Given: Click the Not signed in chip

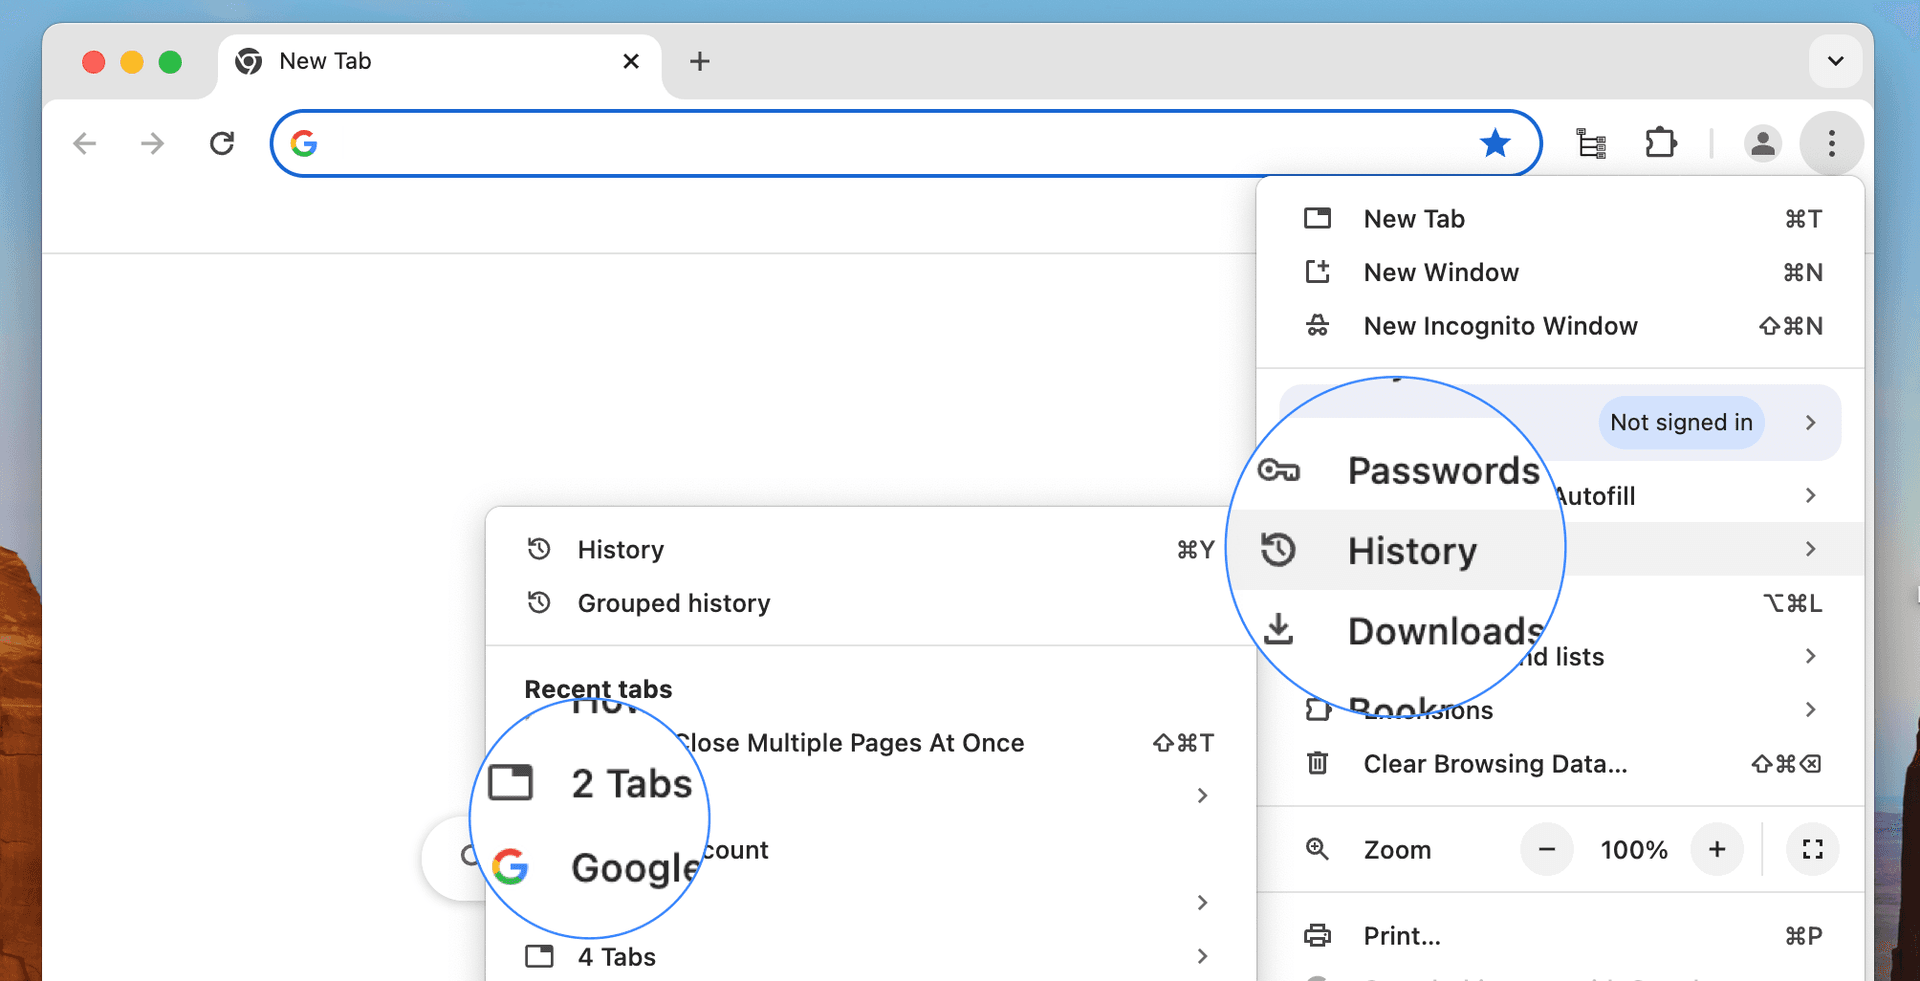Looking at the screenshot, I should click(x=1681, y=422).
